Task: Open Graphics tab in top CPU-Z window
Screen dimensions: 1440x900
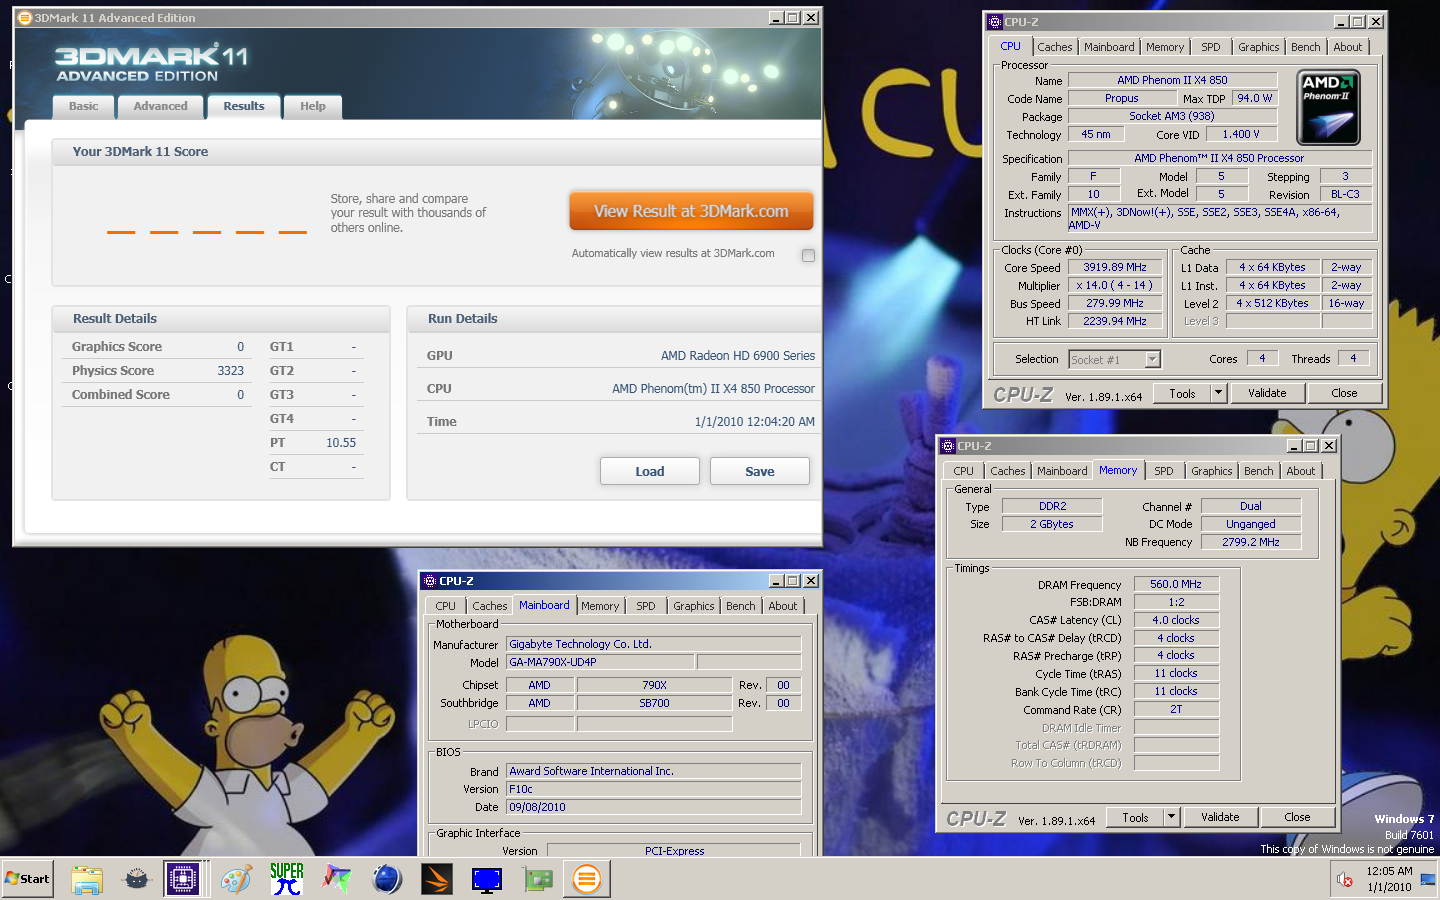Action: (x=1258, y=47)
